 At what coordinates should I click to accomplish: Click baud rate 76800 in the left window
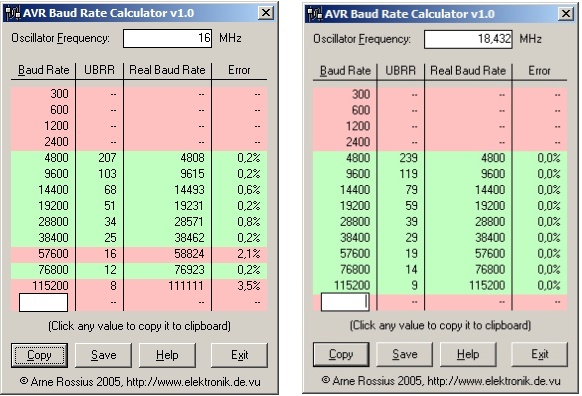point(53,269)
